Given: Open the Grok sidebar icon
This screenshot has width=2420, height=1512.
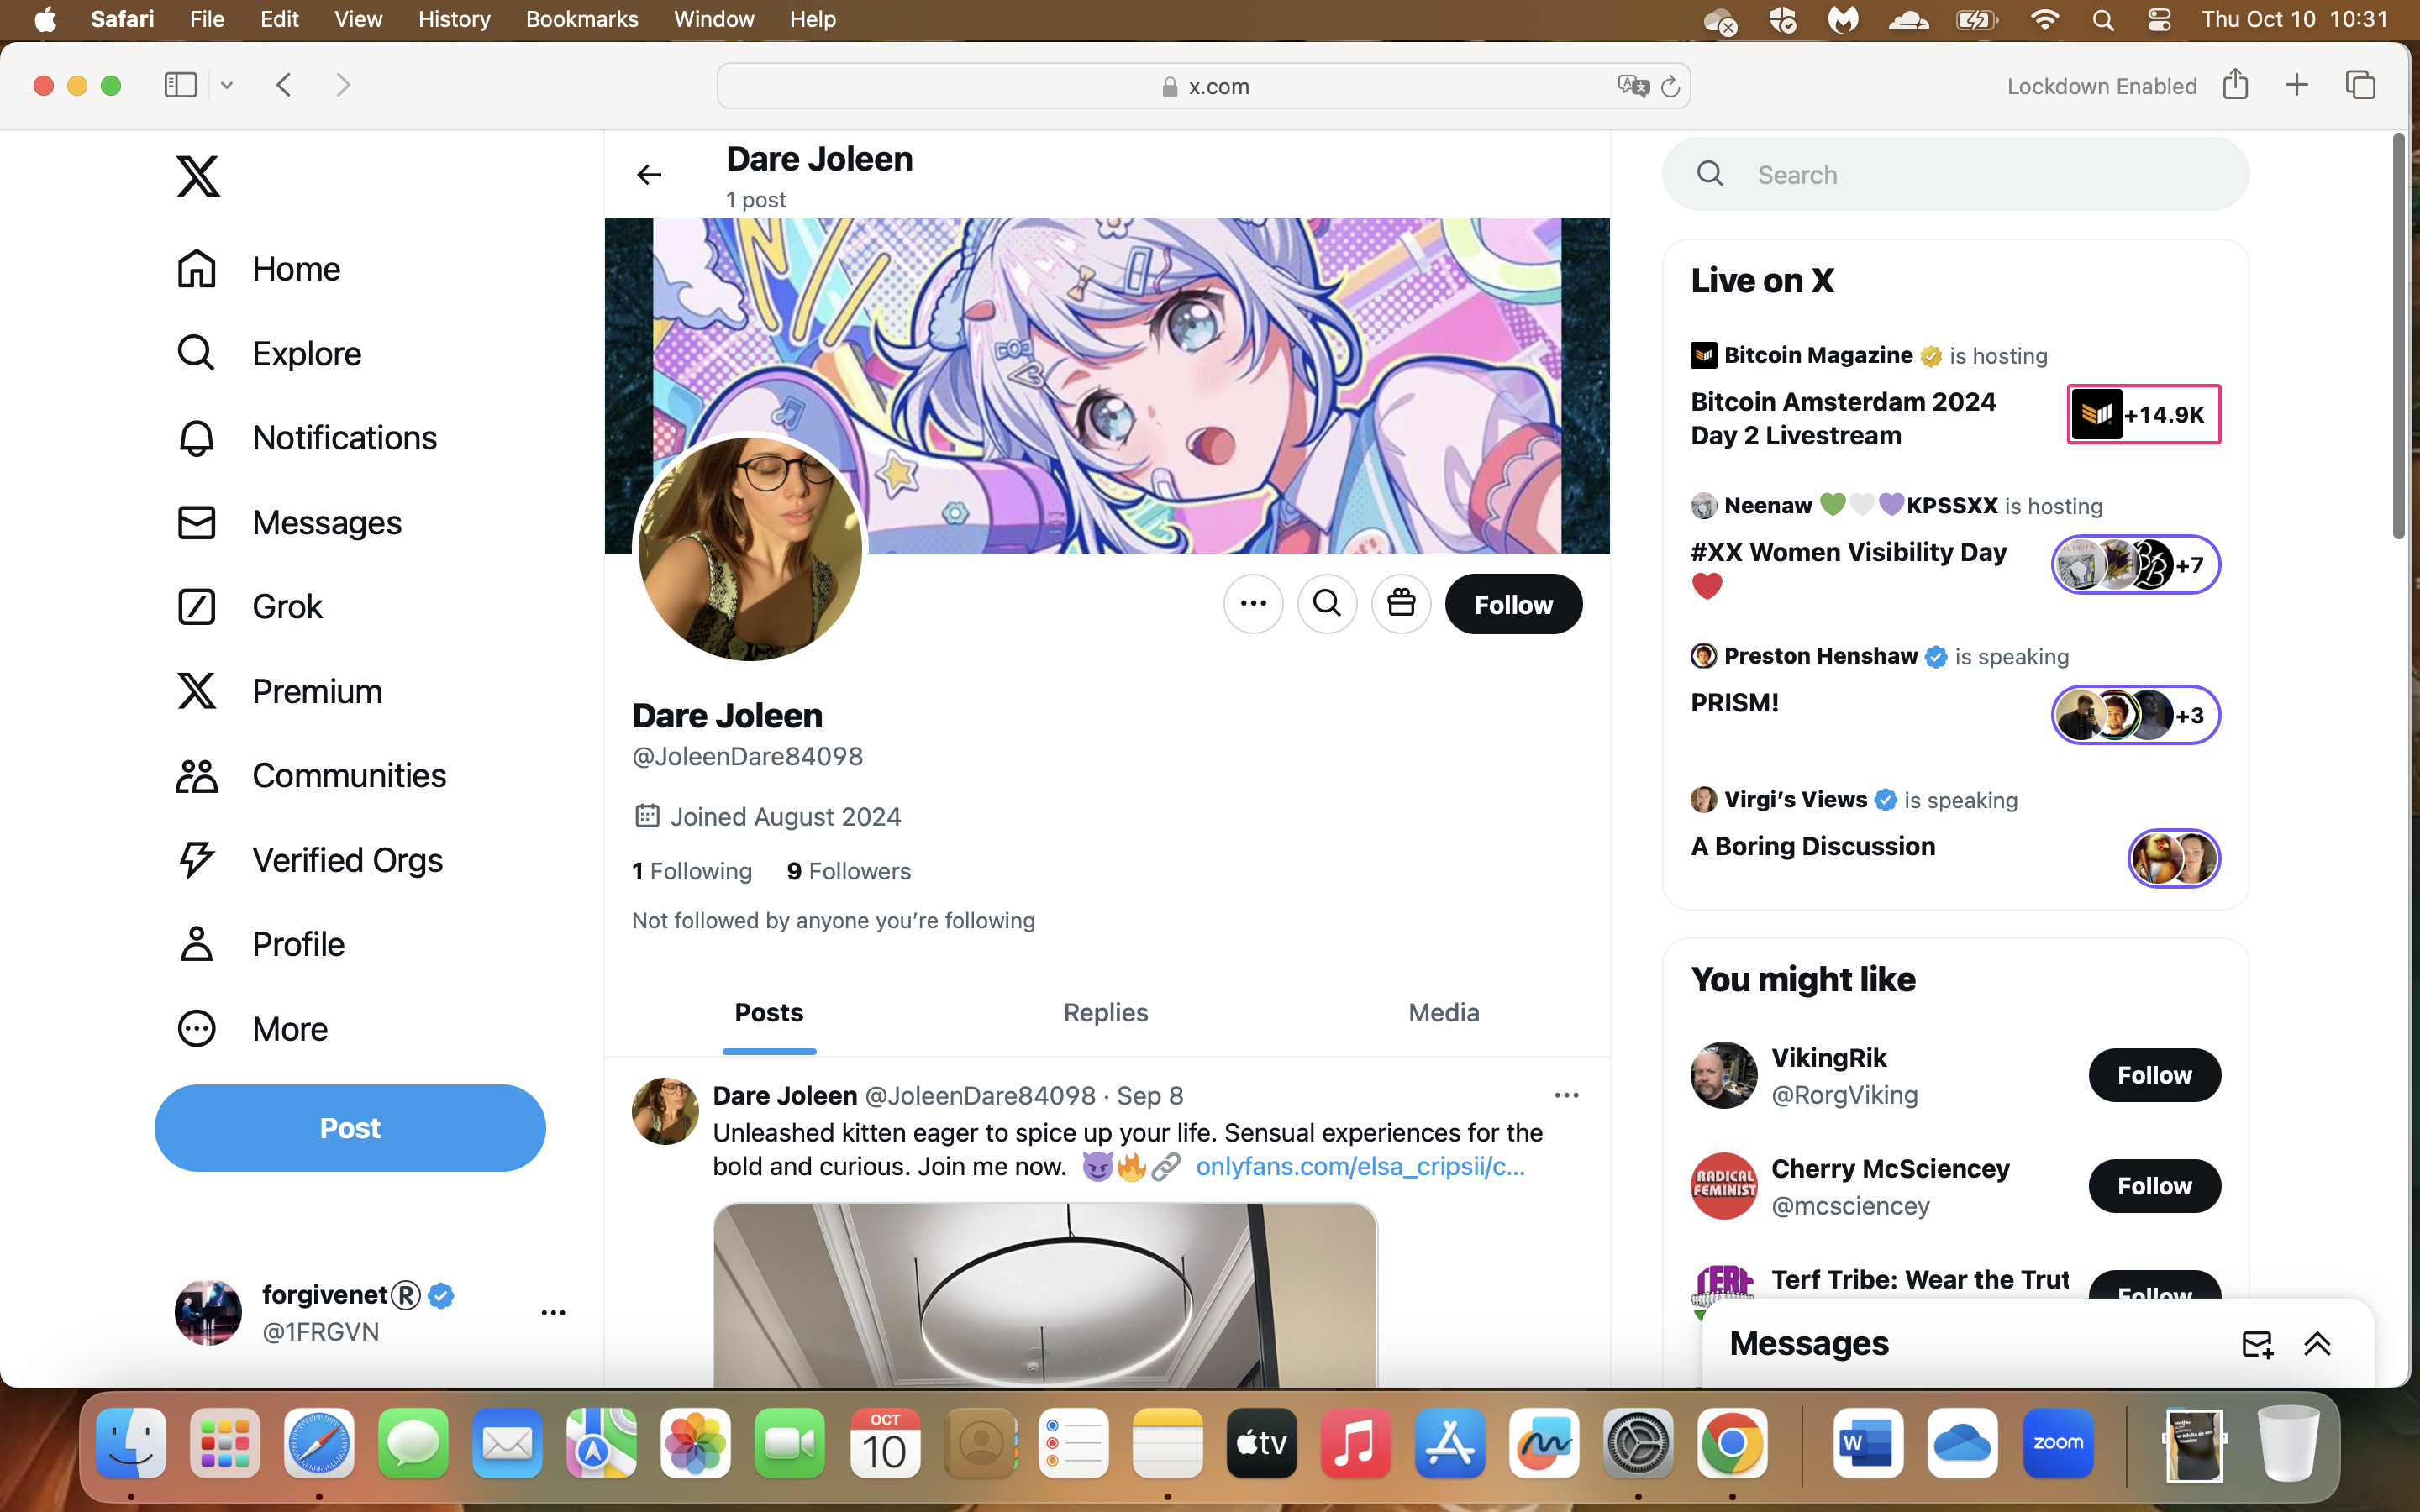Looking at the screenshot, I should point(196,607).
